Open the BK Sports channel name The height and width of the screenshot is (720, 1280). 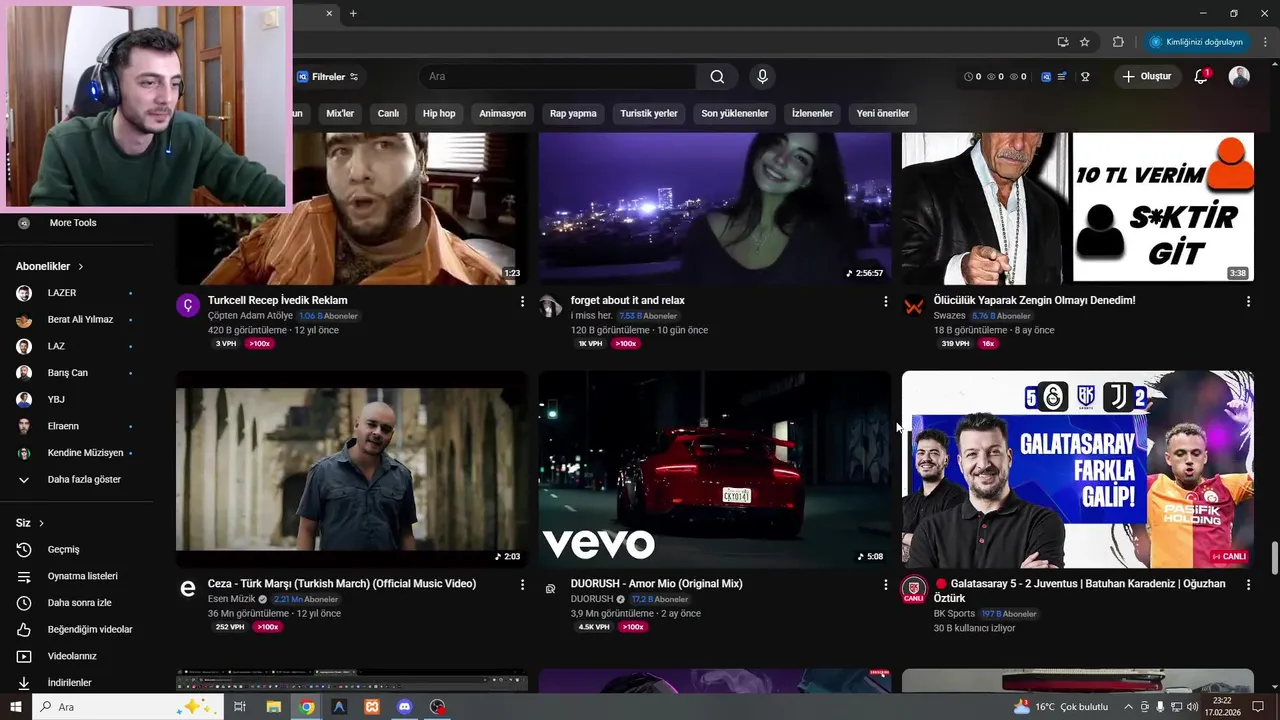point(954,614)
